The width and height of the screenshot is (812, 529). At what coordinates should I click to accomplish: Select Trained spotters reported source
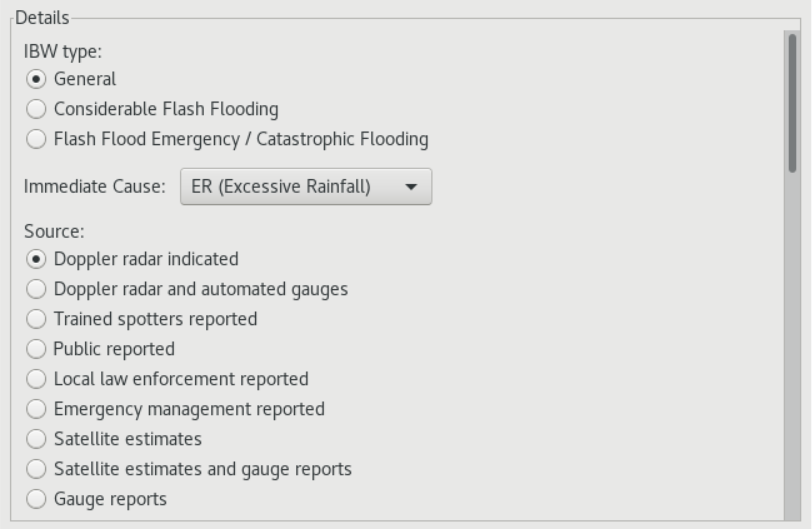tap(37, 319)
